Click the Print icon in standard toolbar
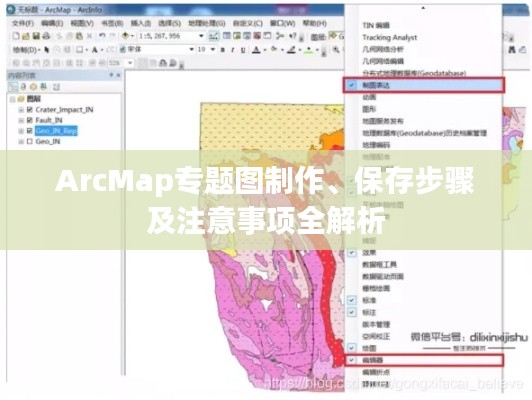 click(46, 36)
